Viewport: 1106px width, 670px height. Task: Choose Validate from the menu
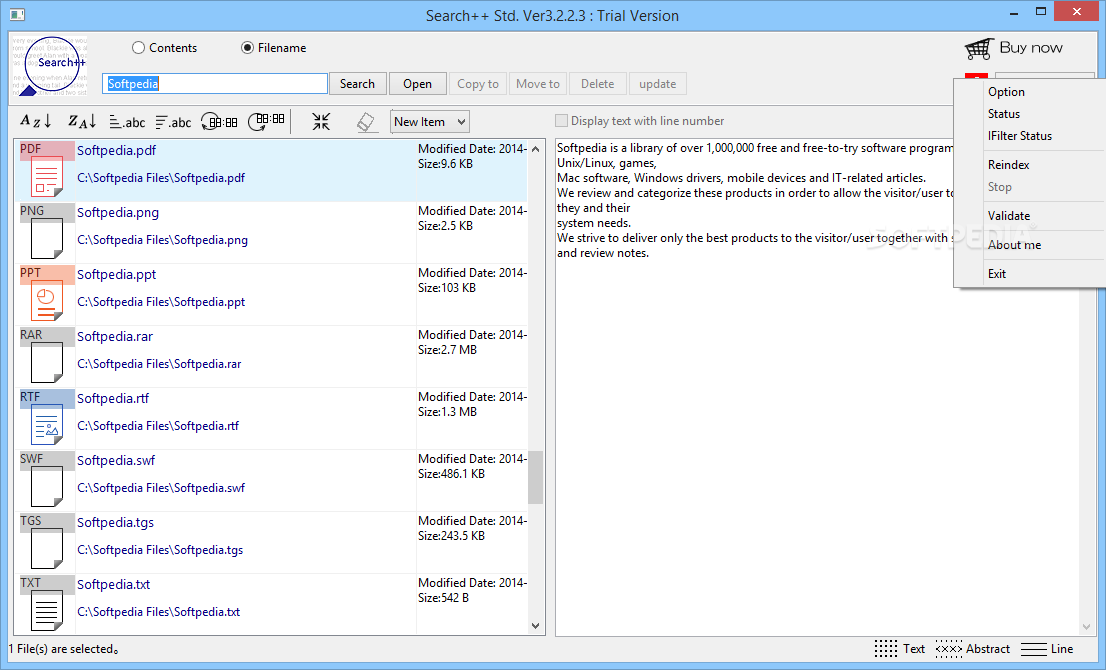pos(1009,216)
